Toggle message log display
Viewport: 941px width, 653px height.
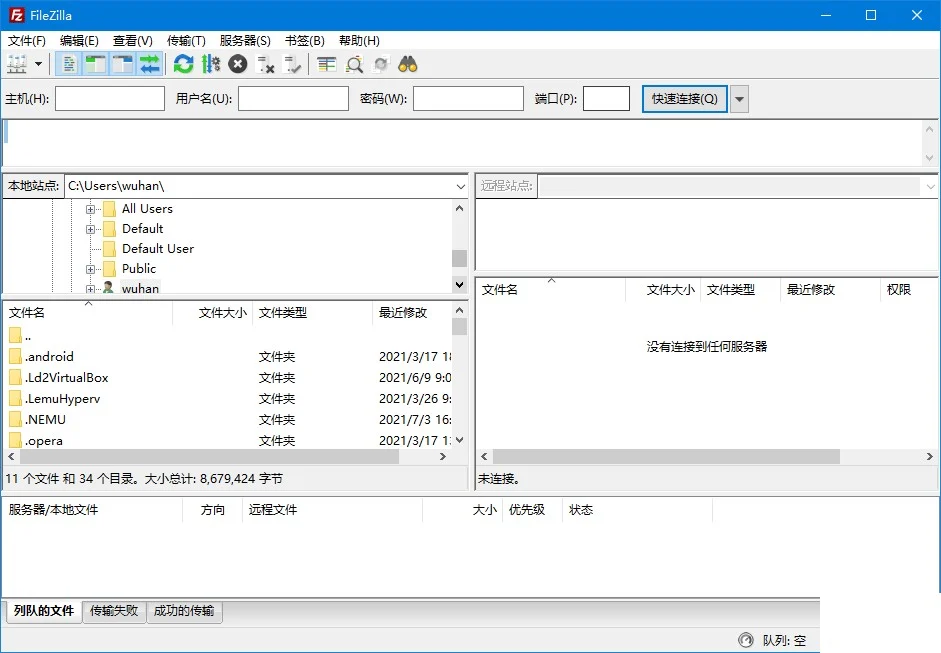pos(69,64)
